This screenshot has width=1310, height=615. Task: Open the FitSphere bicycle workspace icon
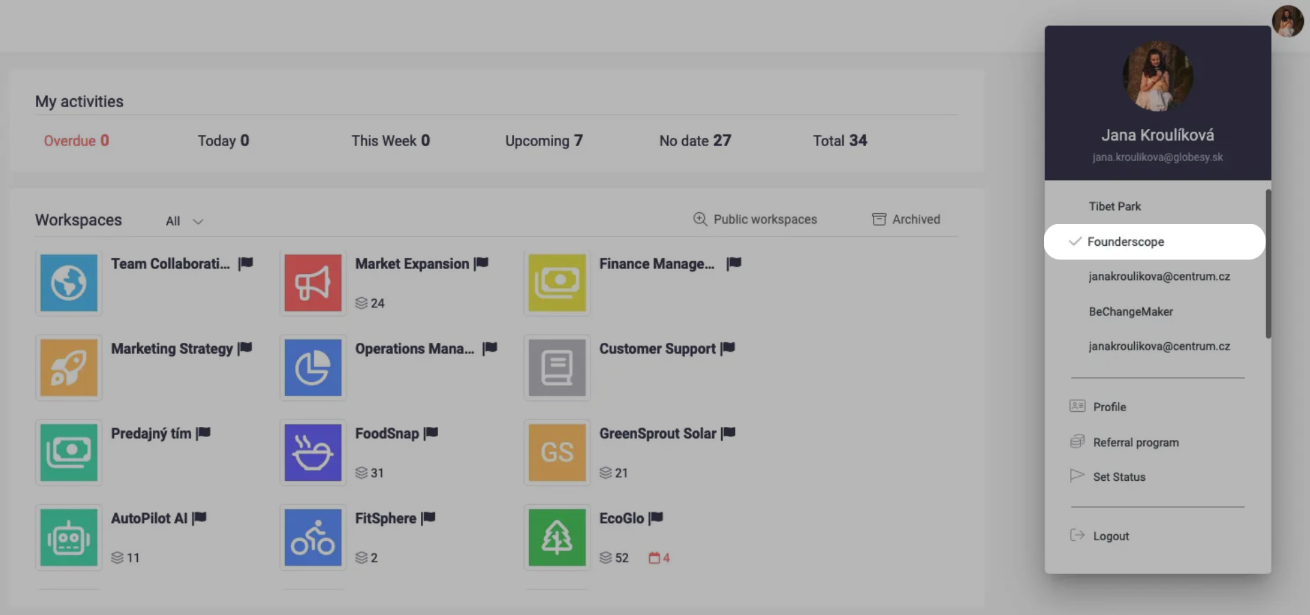(313, 538)
